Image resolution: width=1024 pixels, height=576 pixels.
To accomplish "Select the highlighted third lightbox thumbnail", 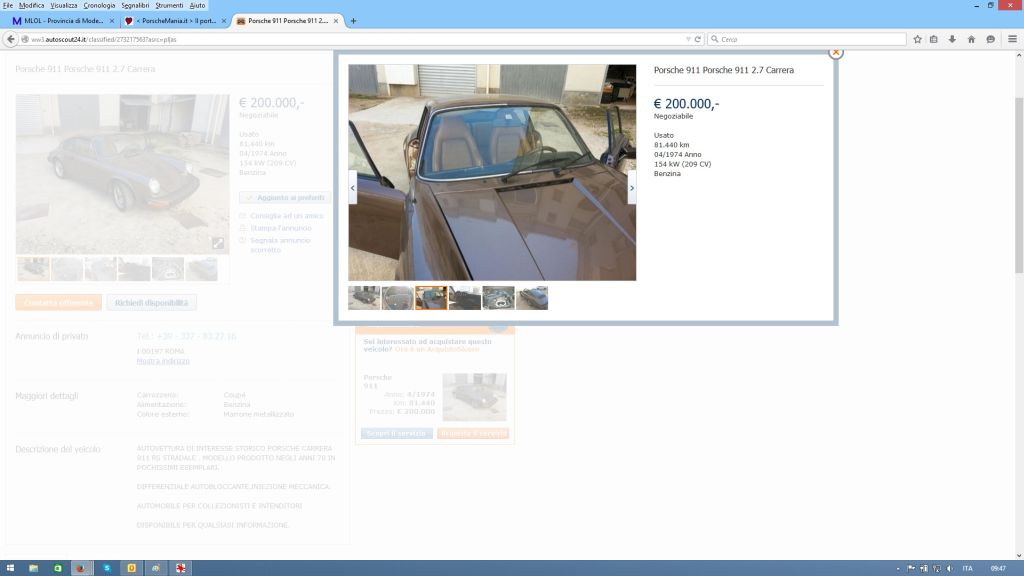I will click(431, 298).
